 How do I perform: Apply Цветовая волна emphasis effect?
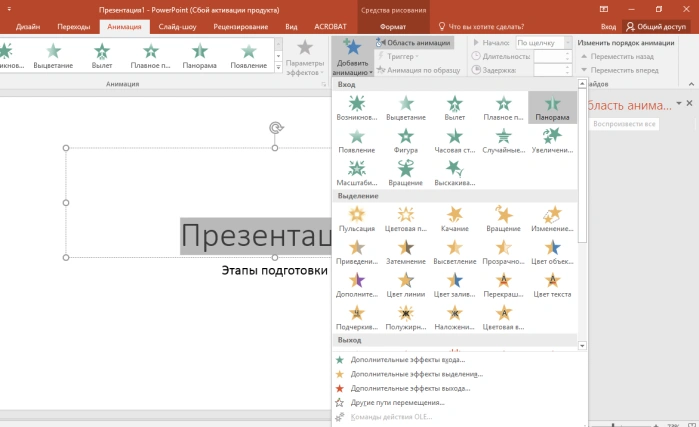(x=503, y=318)
